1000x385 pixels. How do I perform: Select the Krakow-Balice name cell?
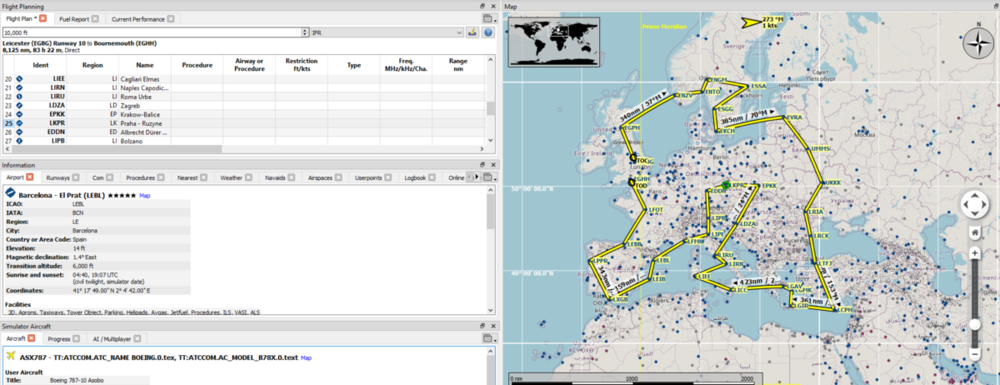pos(145,114)
